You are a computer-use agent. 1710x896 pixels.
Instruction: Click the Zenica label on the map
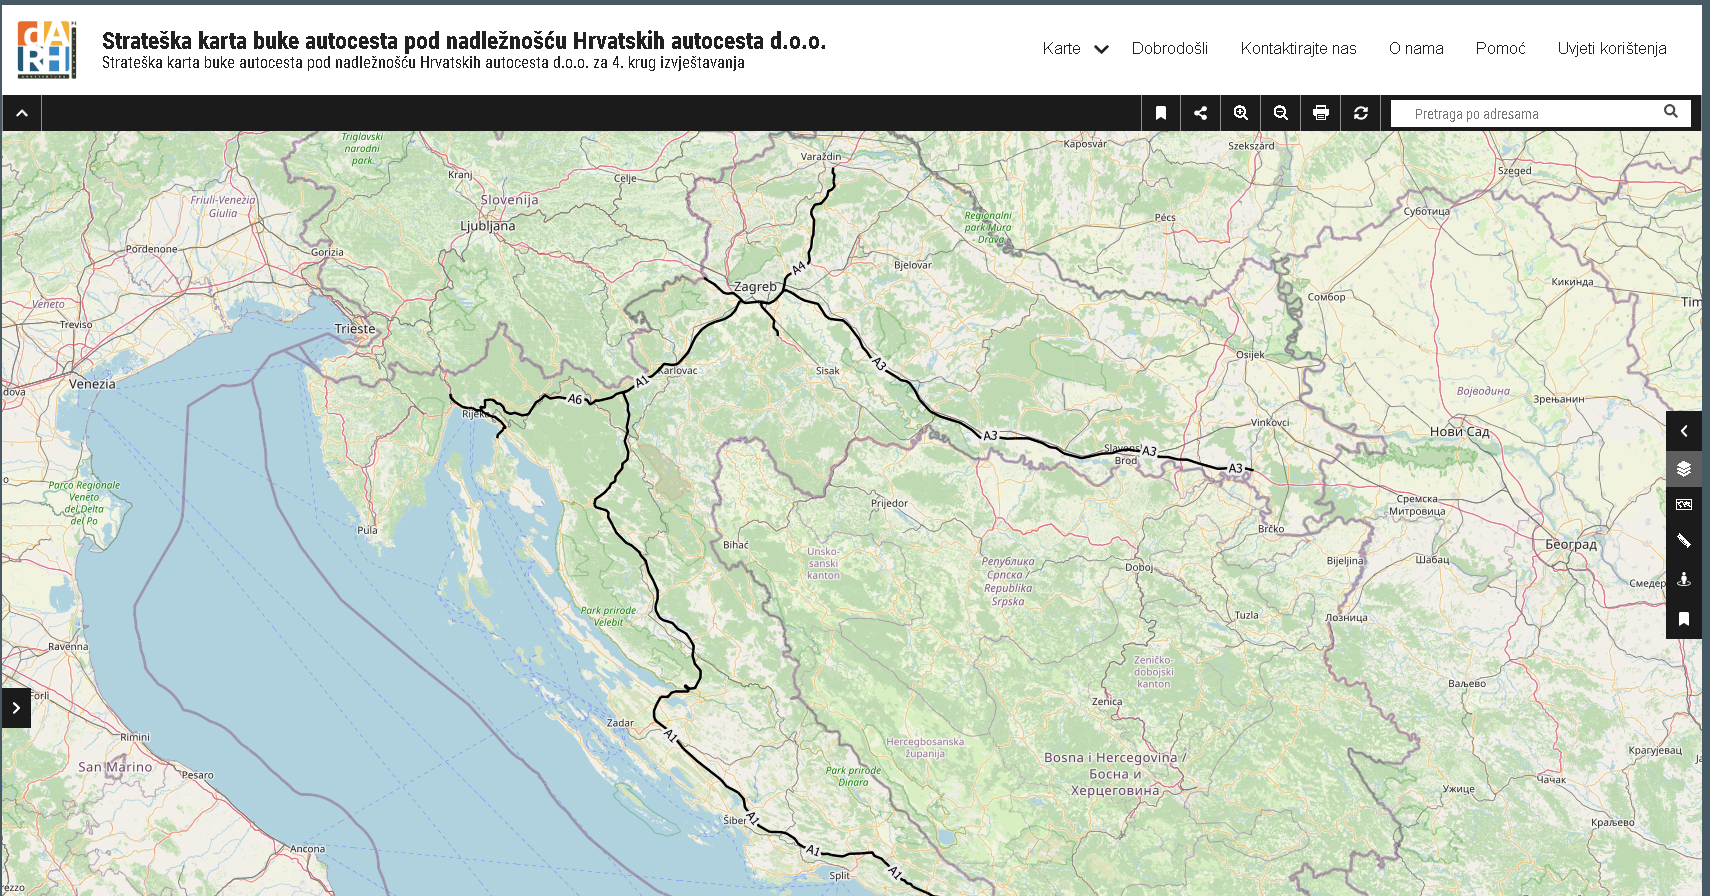tap(1106, 702)
